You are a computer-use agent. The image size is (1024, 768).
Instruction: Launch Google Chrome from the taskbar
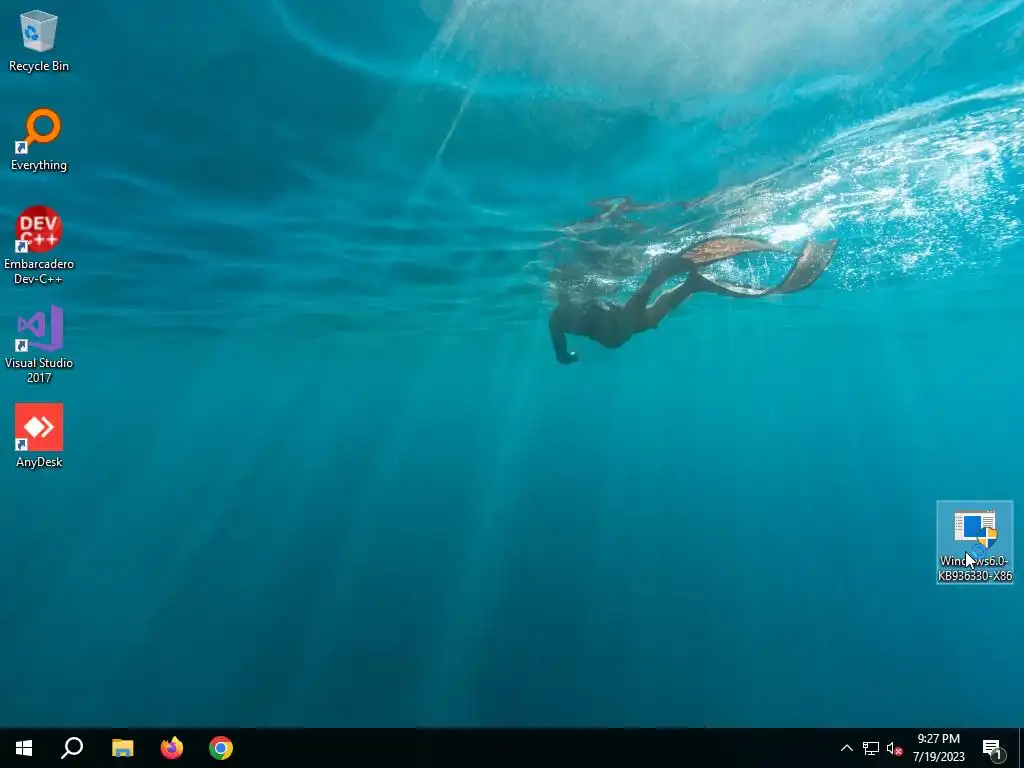(221, 748)
